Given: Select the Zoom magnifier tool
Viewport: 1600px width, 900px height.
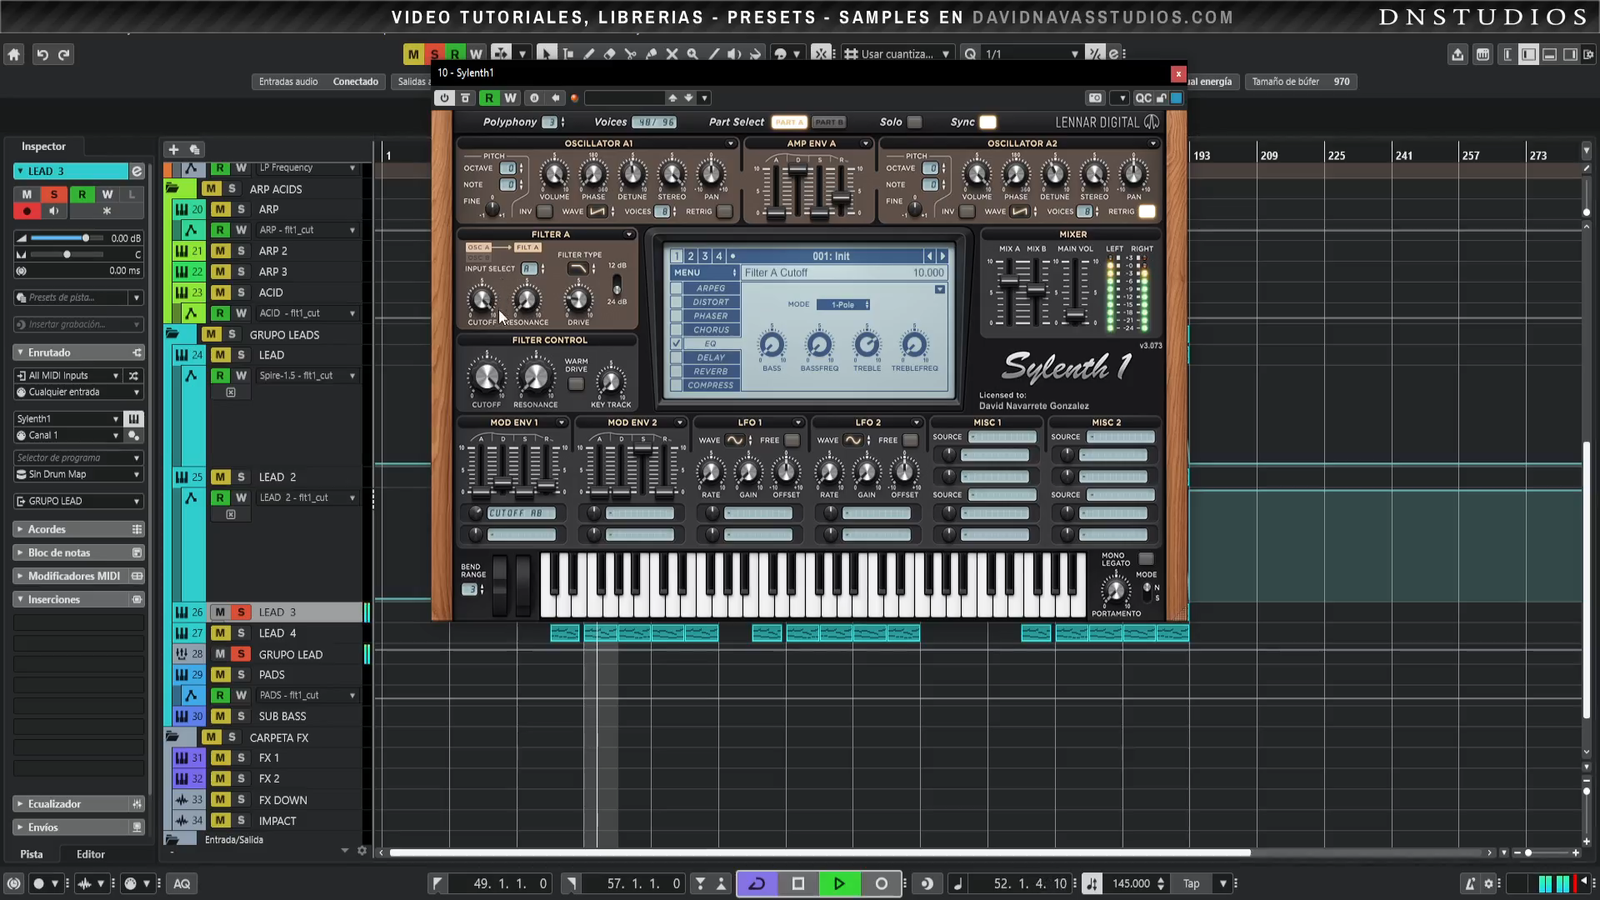Looking at the screenshot, I should [x=692, y=54].
